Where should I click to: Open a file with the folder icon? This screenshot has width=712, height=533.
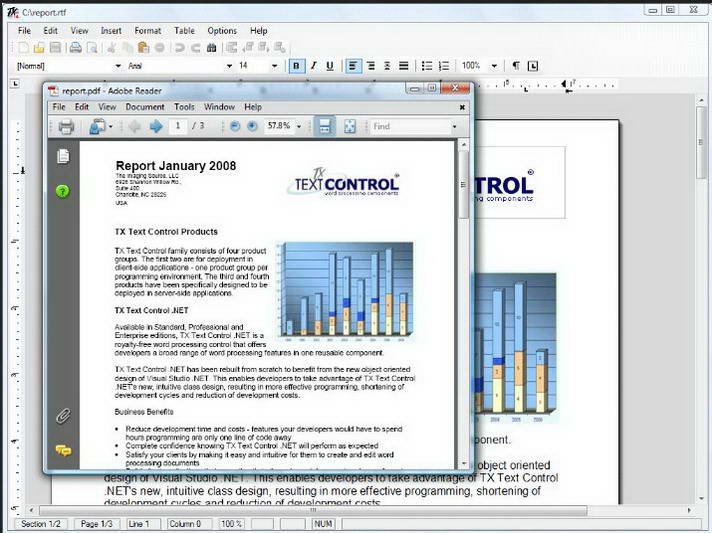(40, 48)
